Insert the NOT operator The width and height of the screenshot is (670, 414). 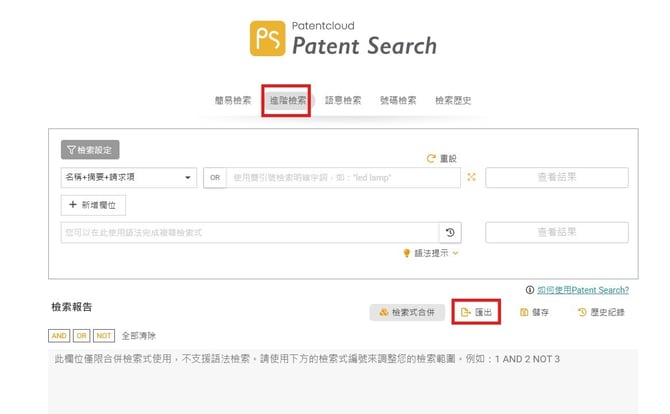(x=104, y=336)
